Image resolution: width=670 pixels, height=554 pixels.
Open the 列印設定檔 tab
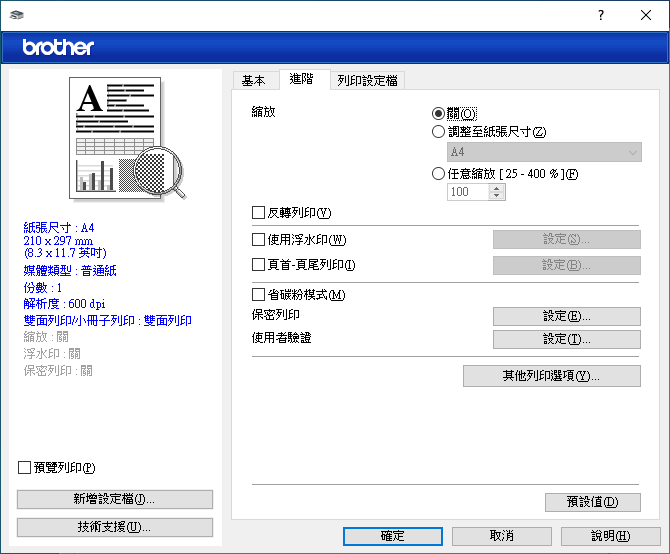367,81
